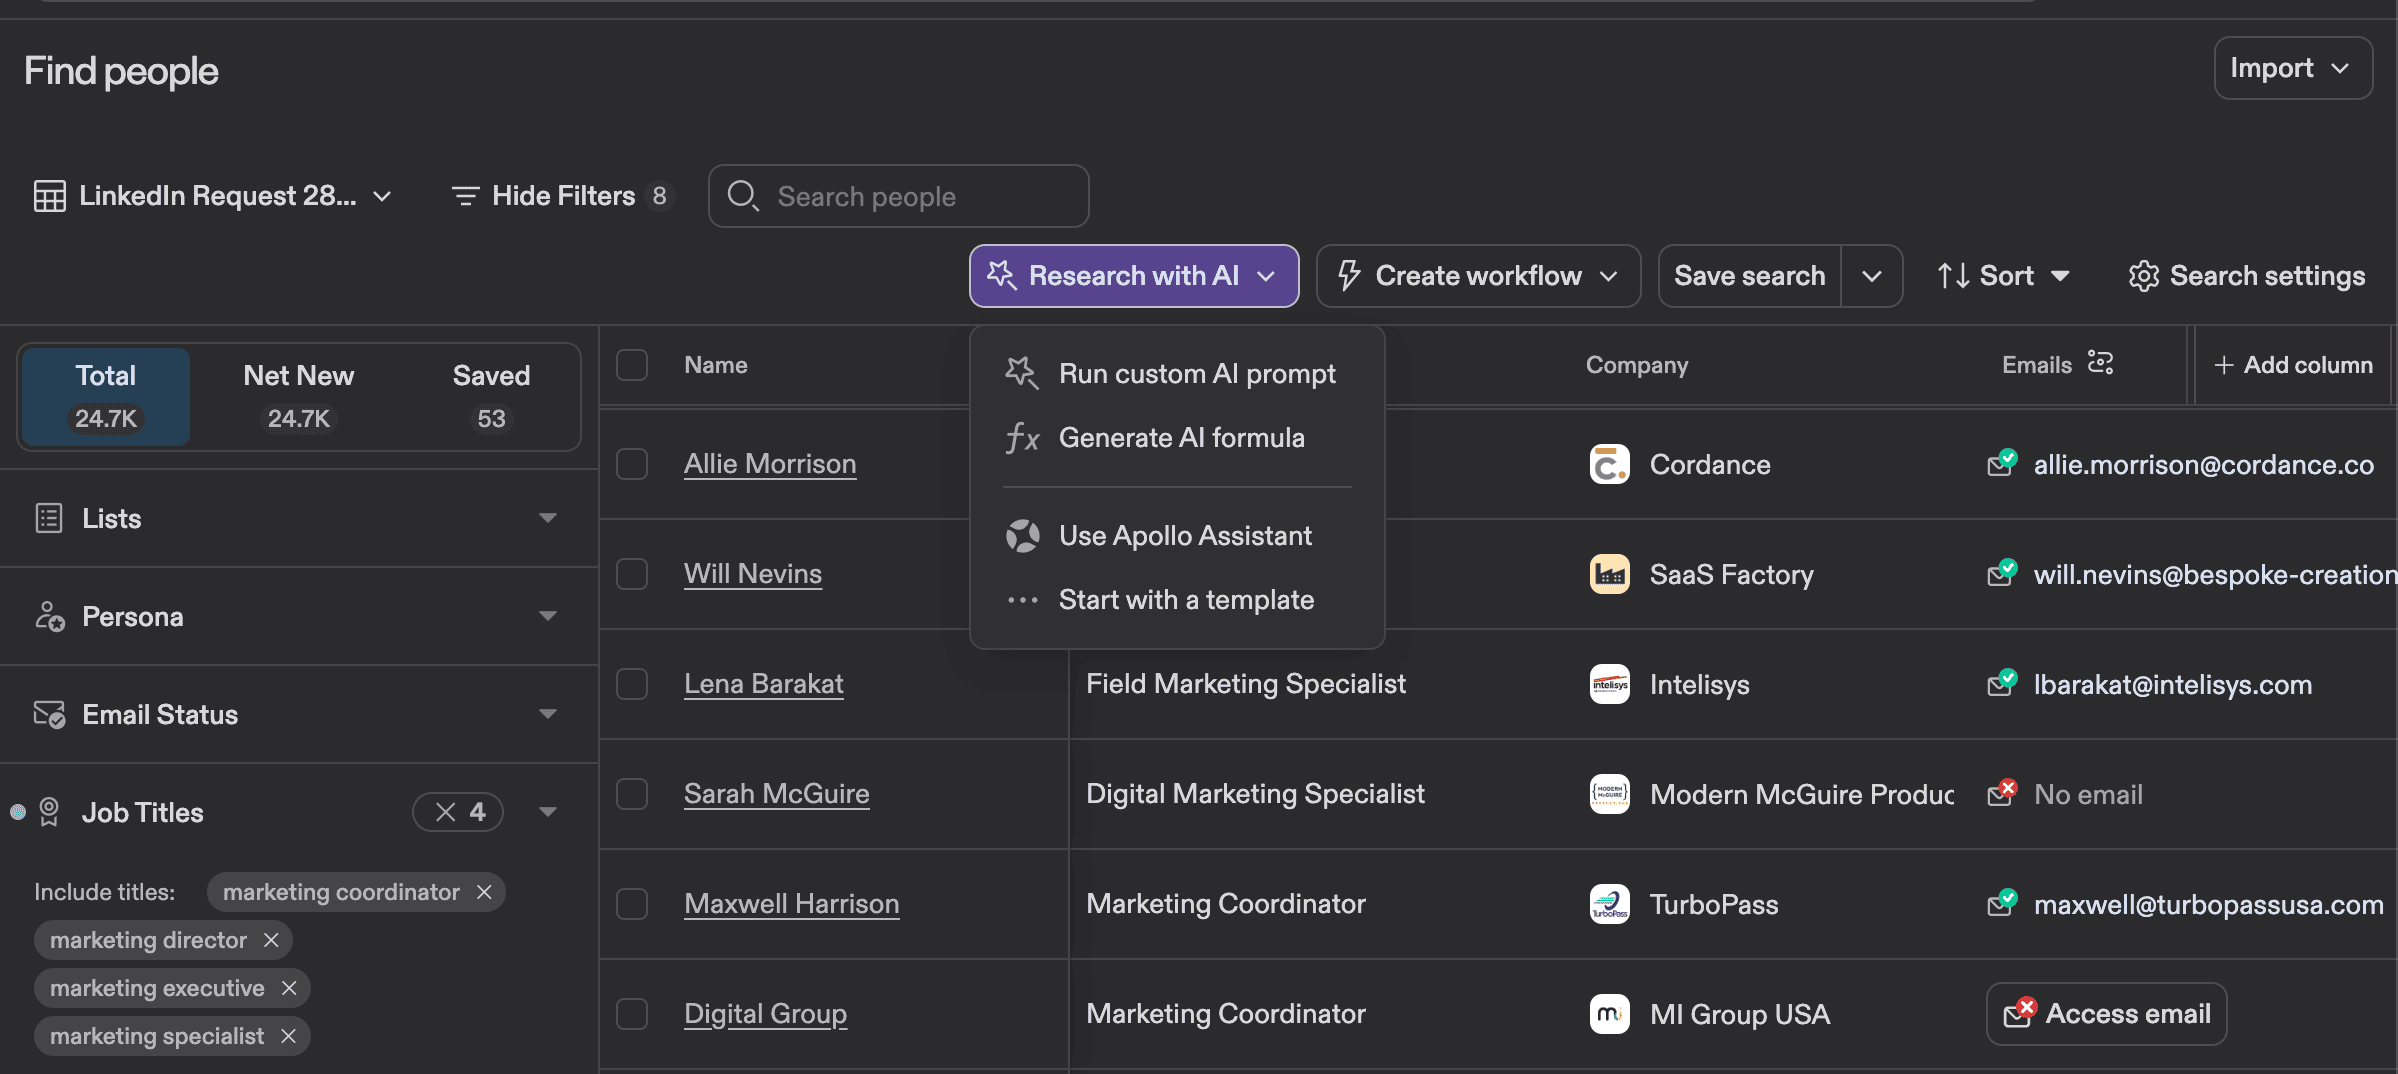This screenshot has height=1074, width=2398.
Task: Click the Lists filter icon
Action: (49, 518)
